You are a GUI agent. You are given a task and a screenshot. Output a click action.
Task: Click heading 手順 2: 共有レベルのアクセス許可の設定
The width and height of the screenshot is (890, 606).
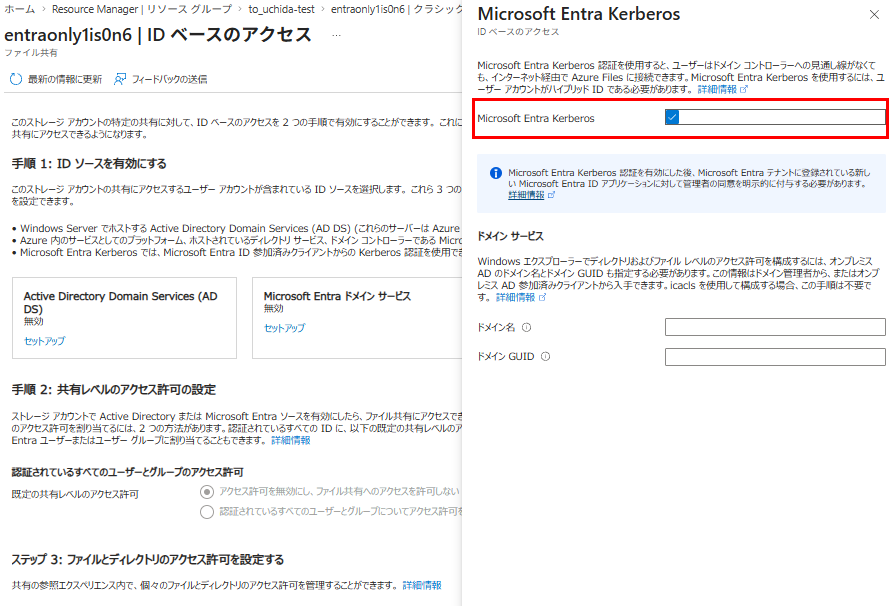[114, 390]
